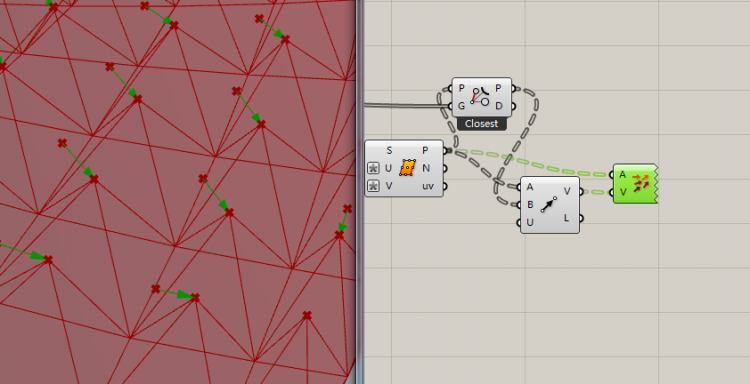The image size is (750, 384).
Task: Click the asterisk icon beside U input
Action: (x=373, y=168)
